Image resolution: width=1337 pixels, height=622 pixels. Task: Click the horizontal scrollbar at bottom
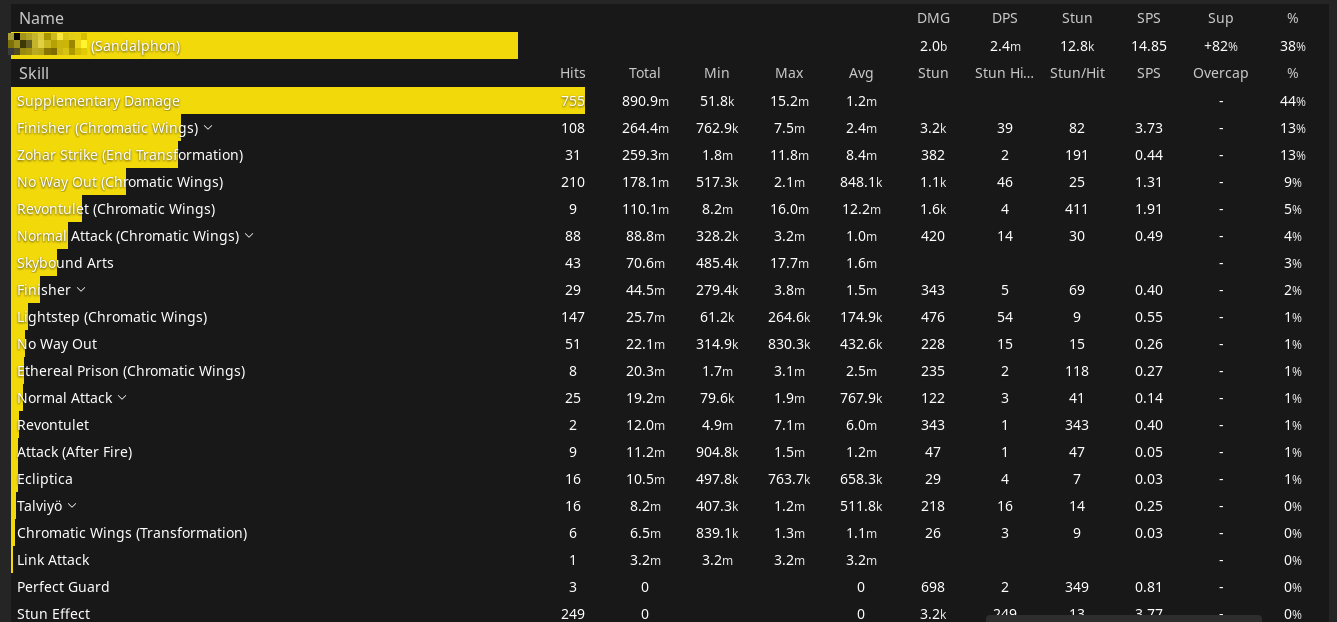point(1138,618)
